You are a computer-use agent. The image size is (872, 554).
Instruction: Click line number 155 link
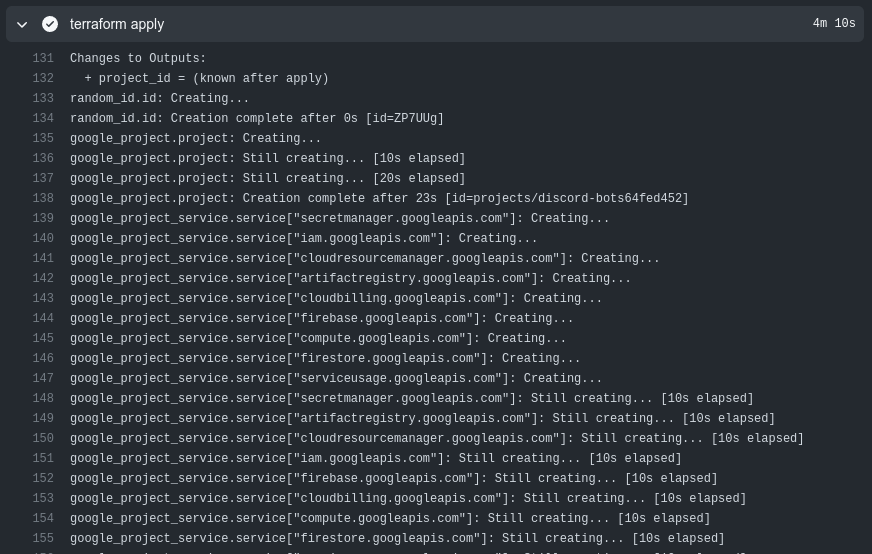43,538
